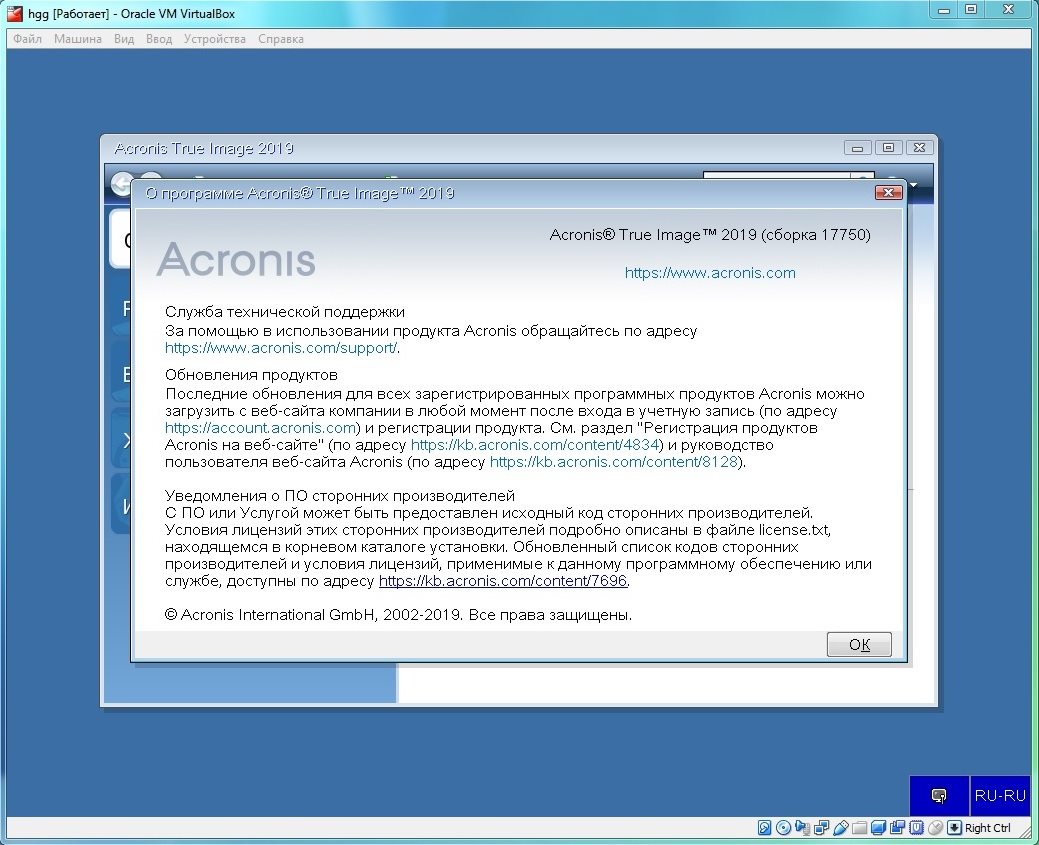Open the Справка menu
The height and width of the screenshot is (845, 1039).
(281, 39)
